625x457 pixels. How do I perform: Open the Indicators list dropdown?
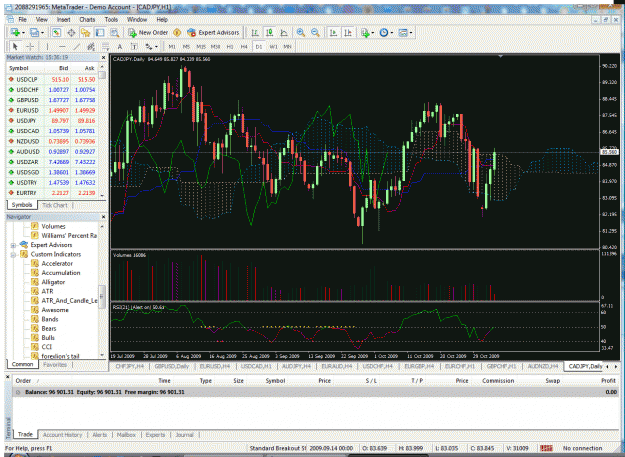tap(367, 33)
